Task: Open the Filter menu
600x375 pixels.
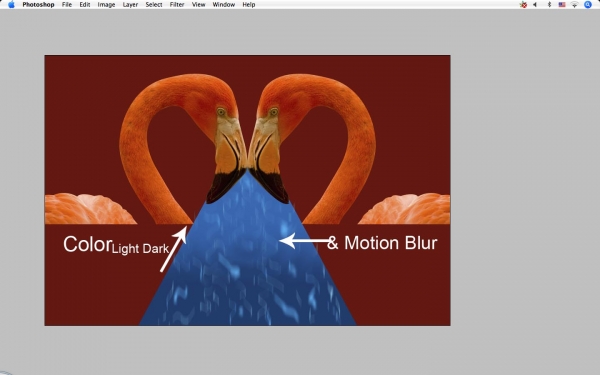Action: tap(177, 5)
